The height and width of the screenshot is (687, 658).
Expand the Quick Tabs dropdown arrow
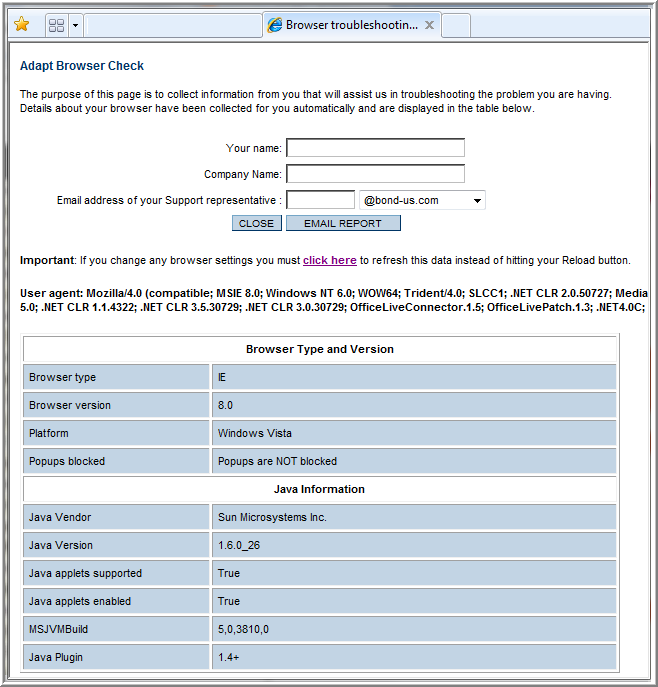(x=75, y=25)
